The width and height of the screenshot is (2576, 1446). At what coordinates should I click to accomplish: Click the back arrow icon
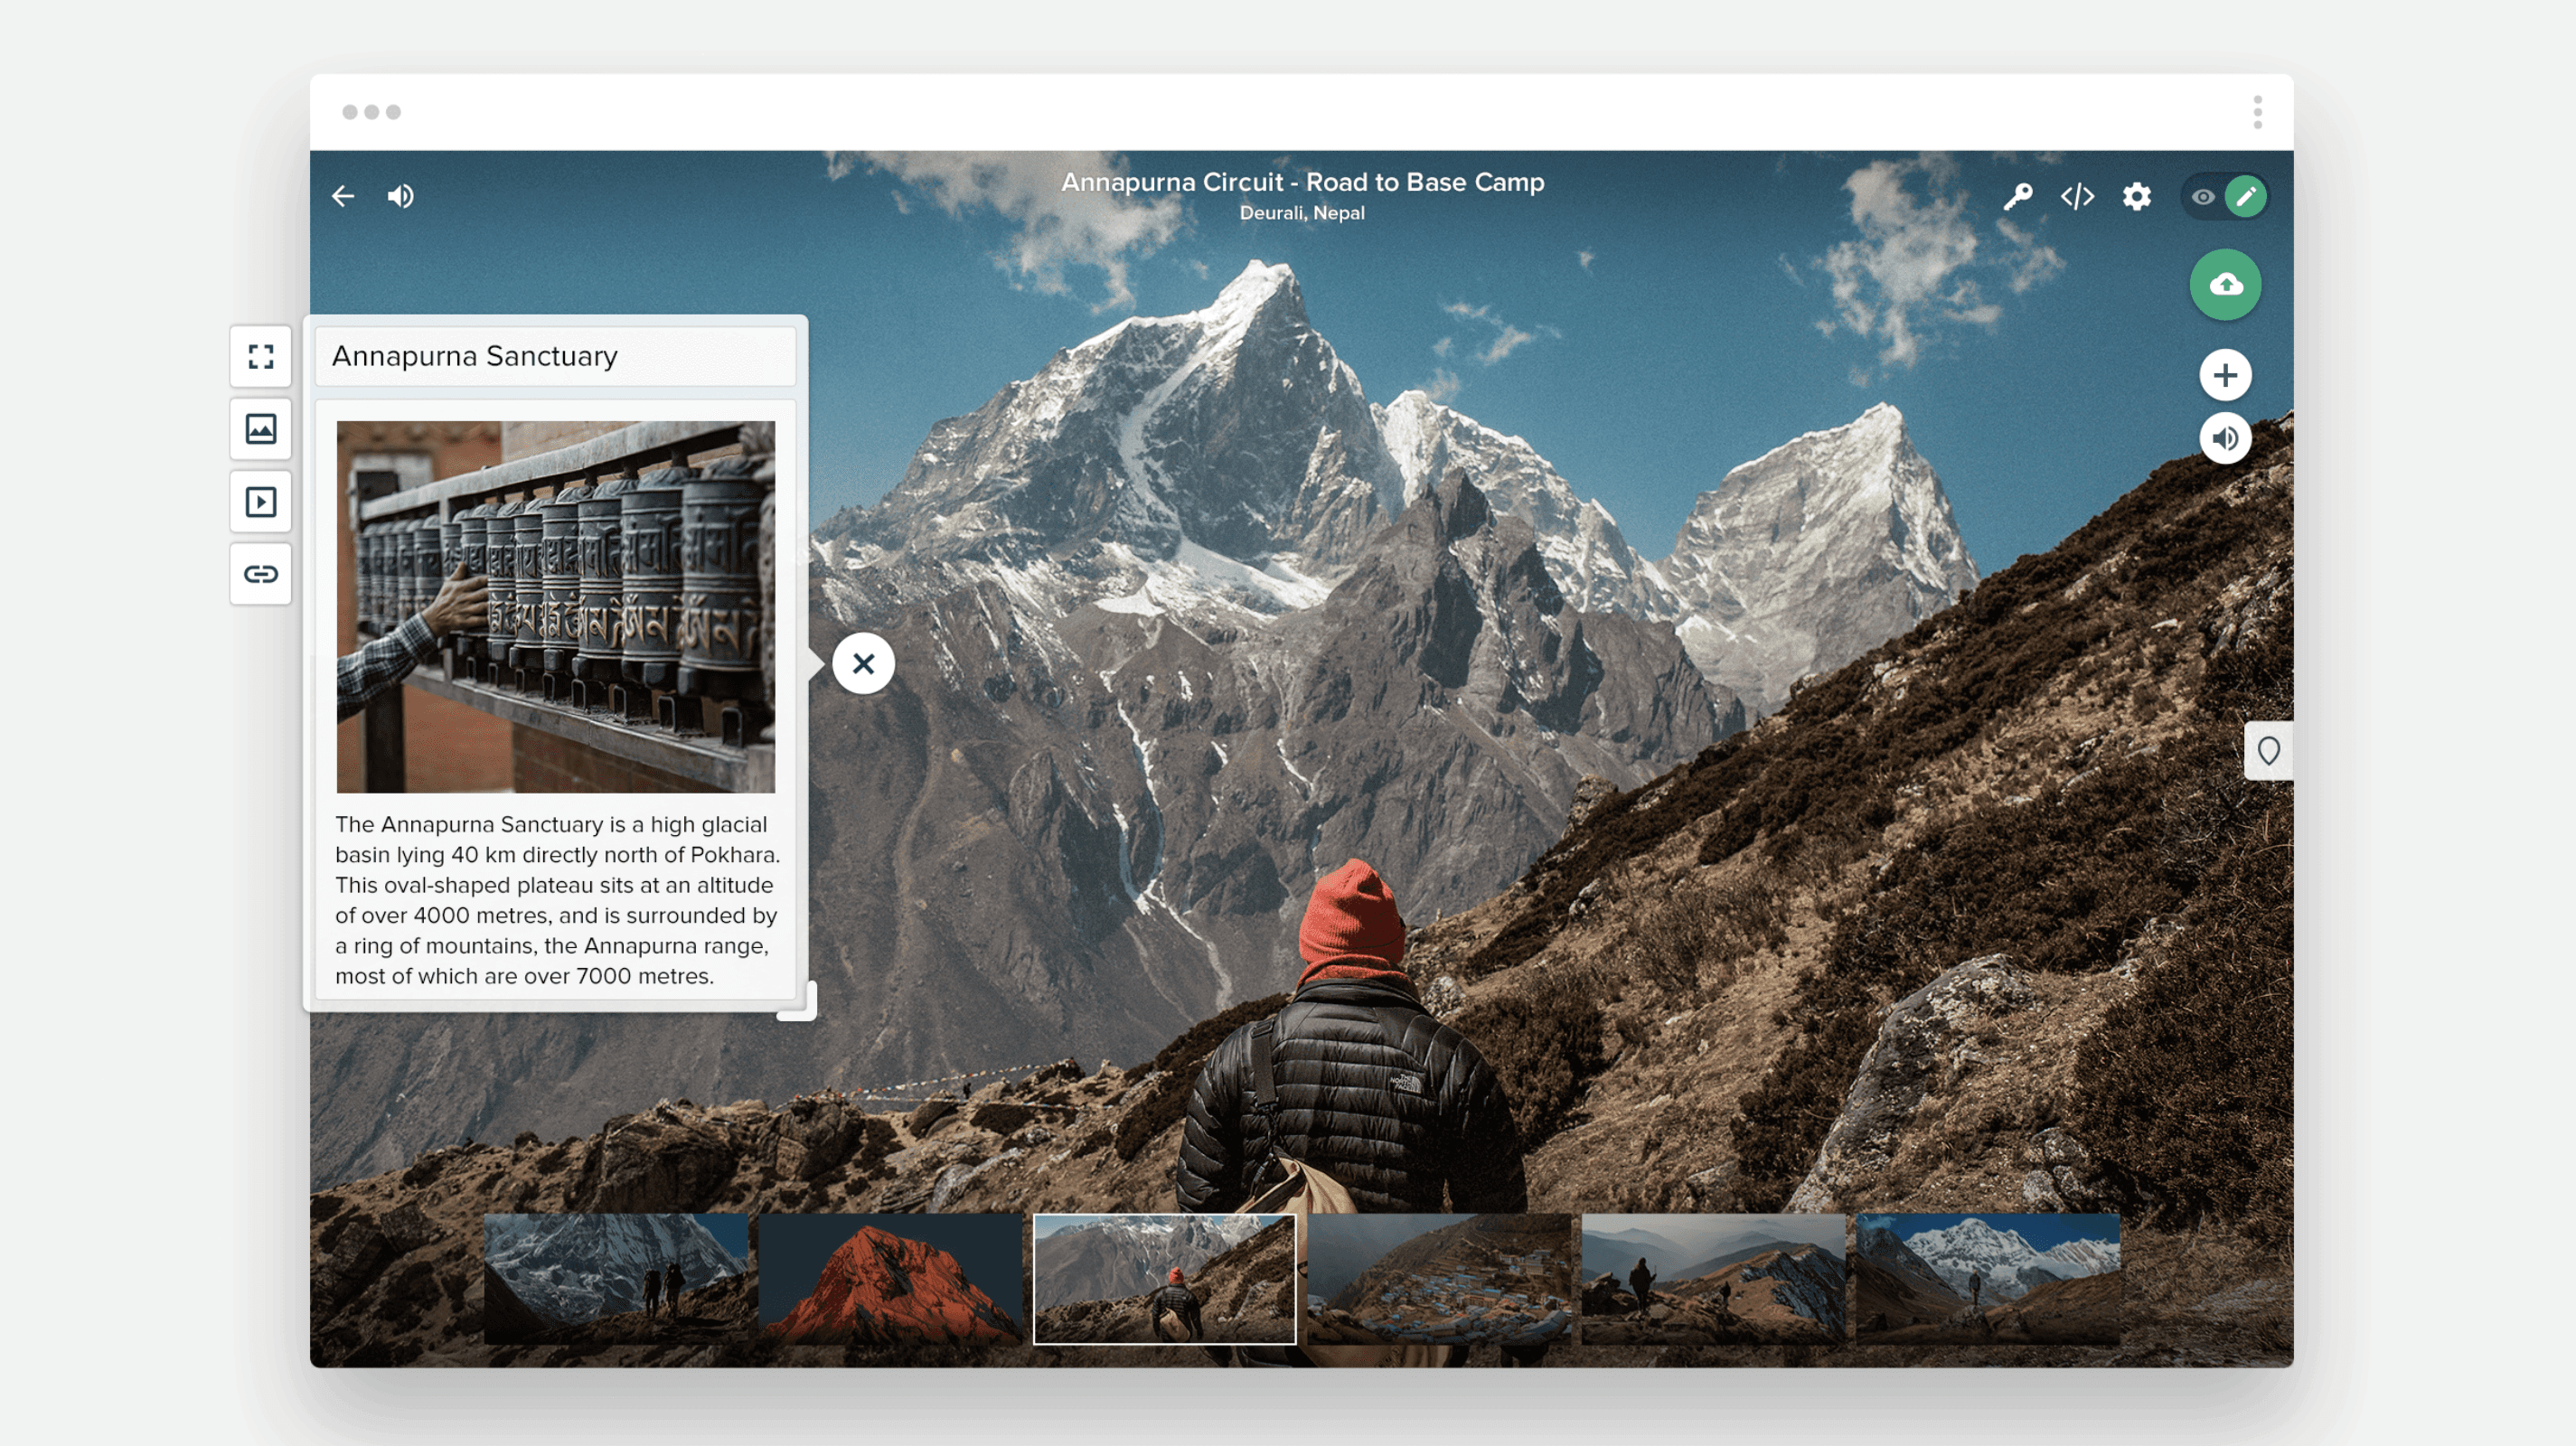[343, 196]
